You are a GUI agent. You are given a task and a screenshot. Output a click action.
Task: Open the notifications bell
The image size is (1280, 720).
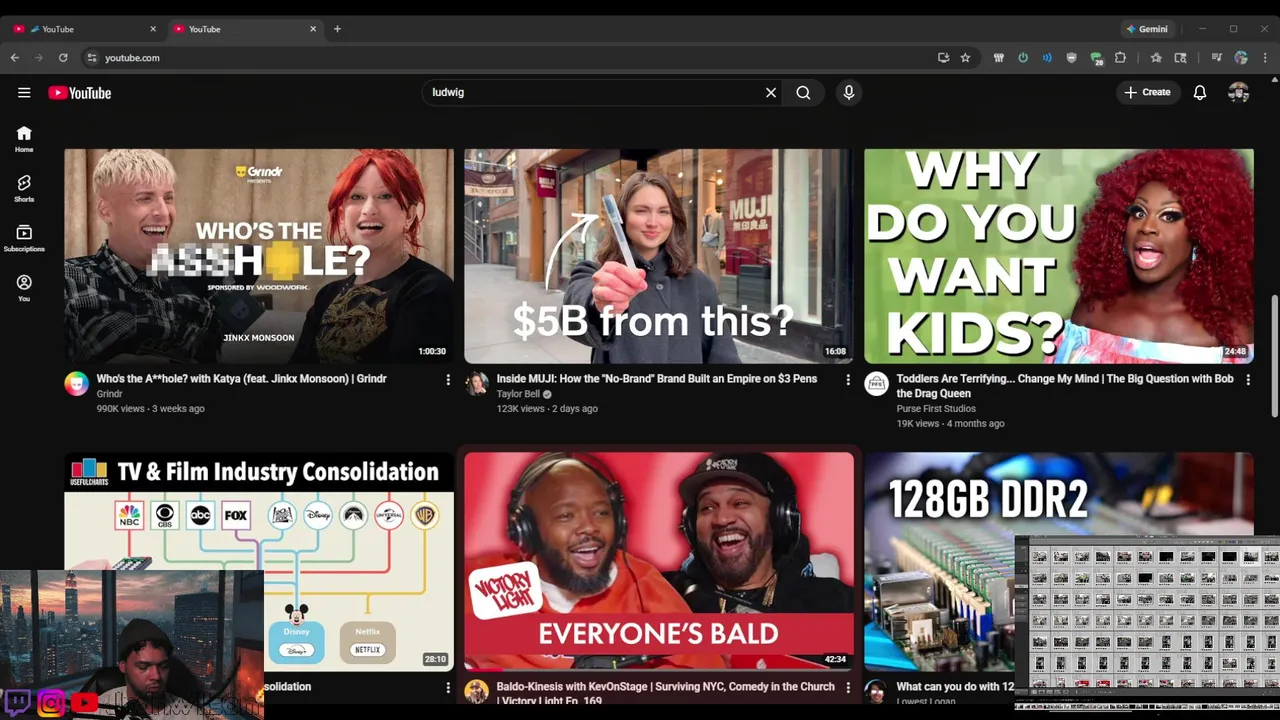coord(1200,93)
